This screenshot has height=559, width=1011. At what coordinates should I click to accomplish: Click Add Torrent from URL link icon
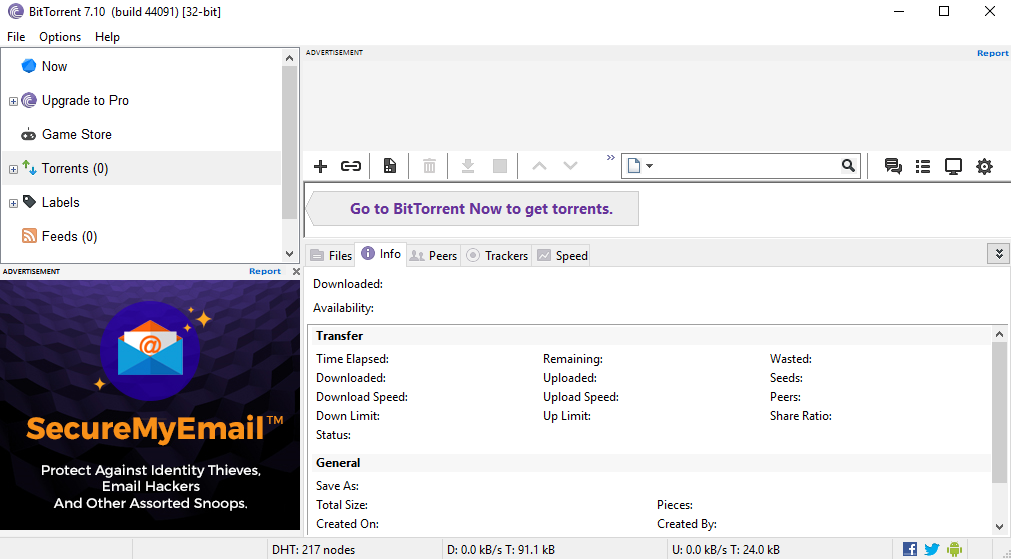point(351,166)
